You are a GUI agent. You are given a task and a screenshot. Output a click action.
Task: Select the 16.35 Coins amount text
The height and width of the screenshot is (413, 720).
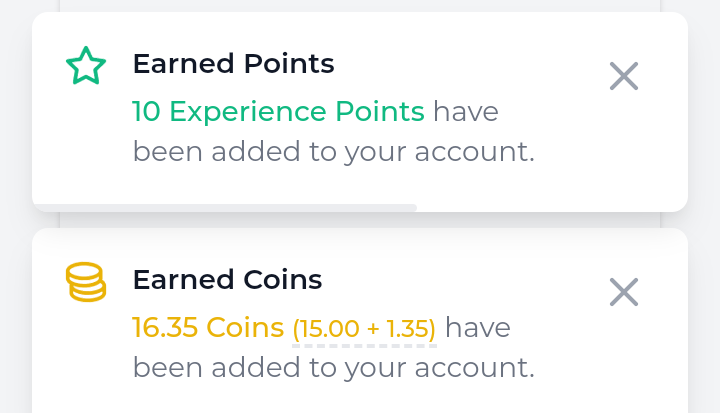[208, 327]
